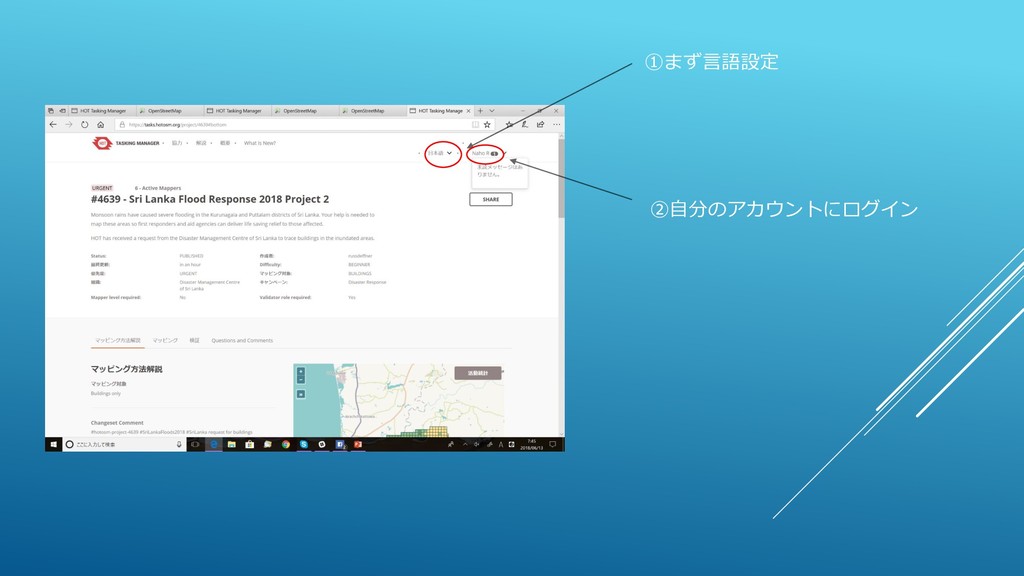Click the Cortana search box

point(124,444)
